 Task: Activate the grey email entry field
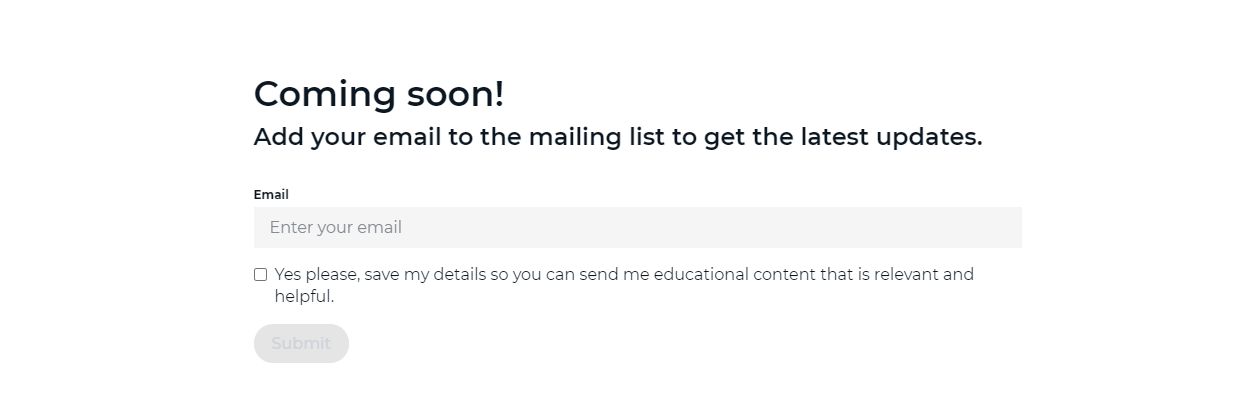coord(637,227)
